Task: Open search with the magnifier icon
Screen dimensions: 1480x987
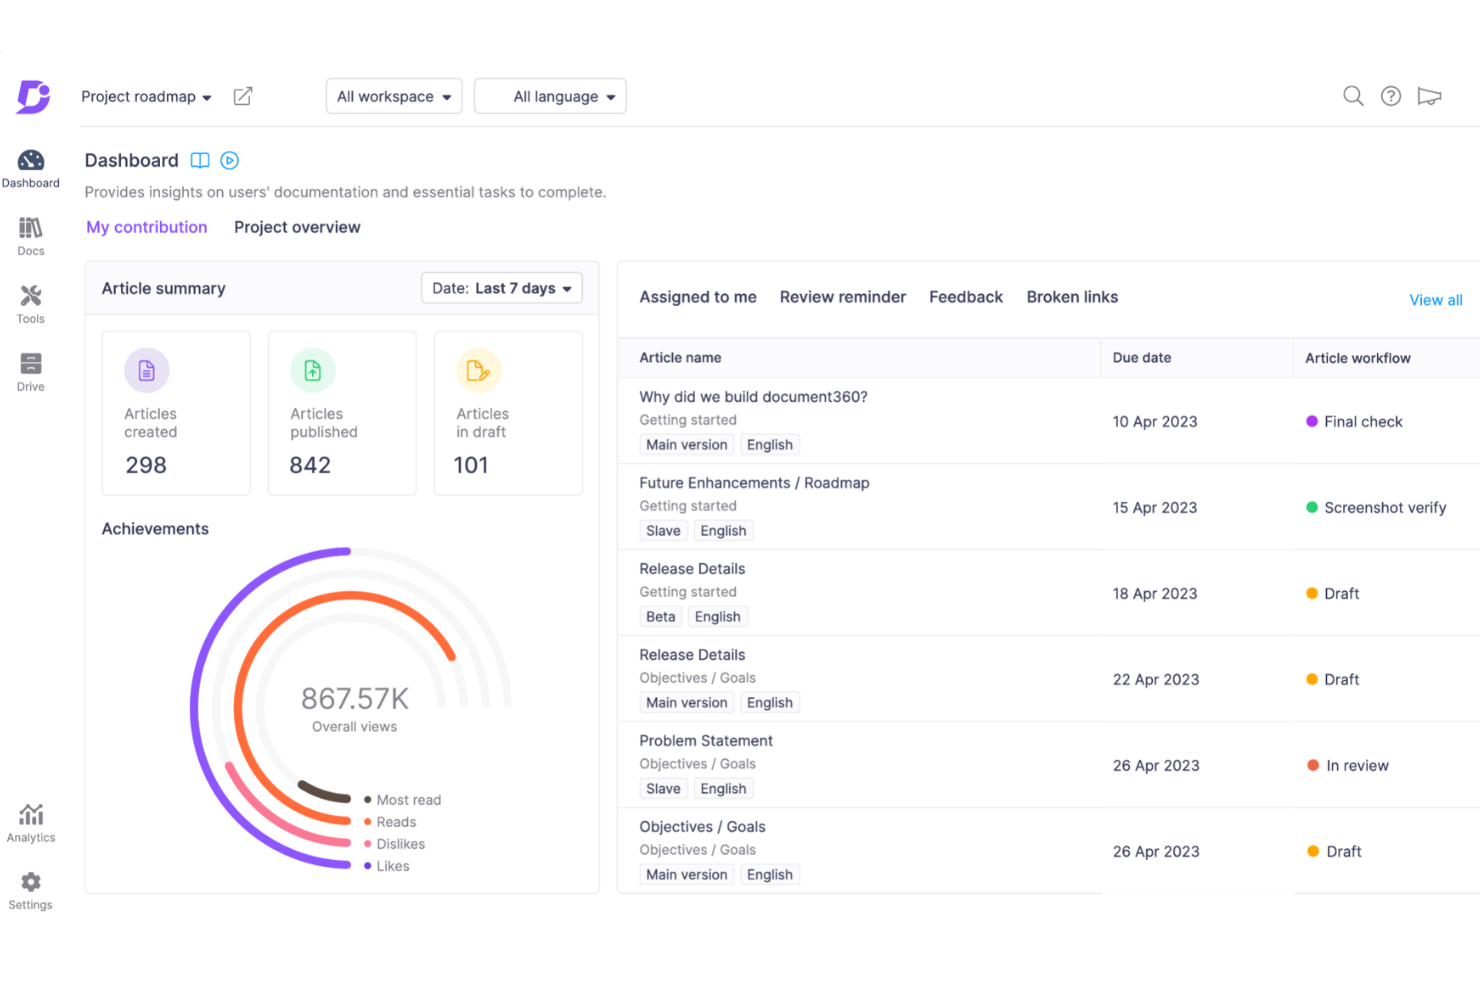Action: point(1353,96)
